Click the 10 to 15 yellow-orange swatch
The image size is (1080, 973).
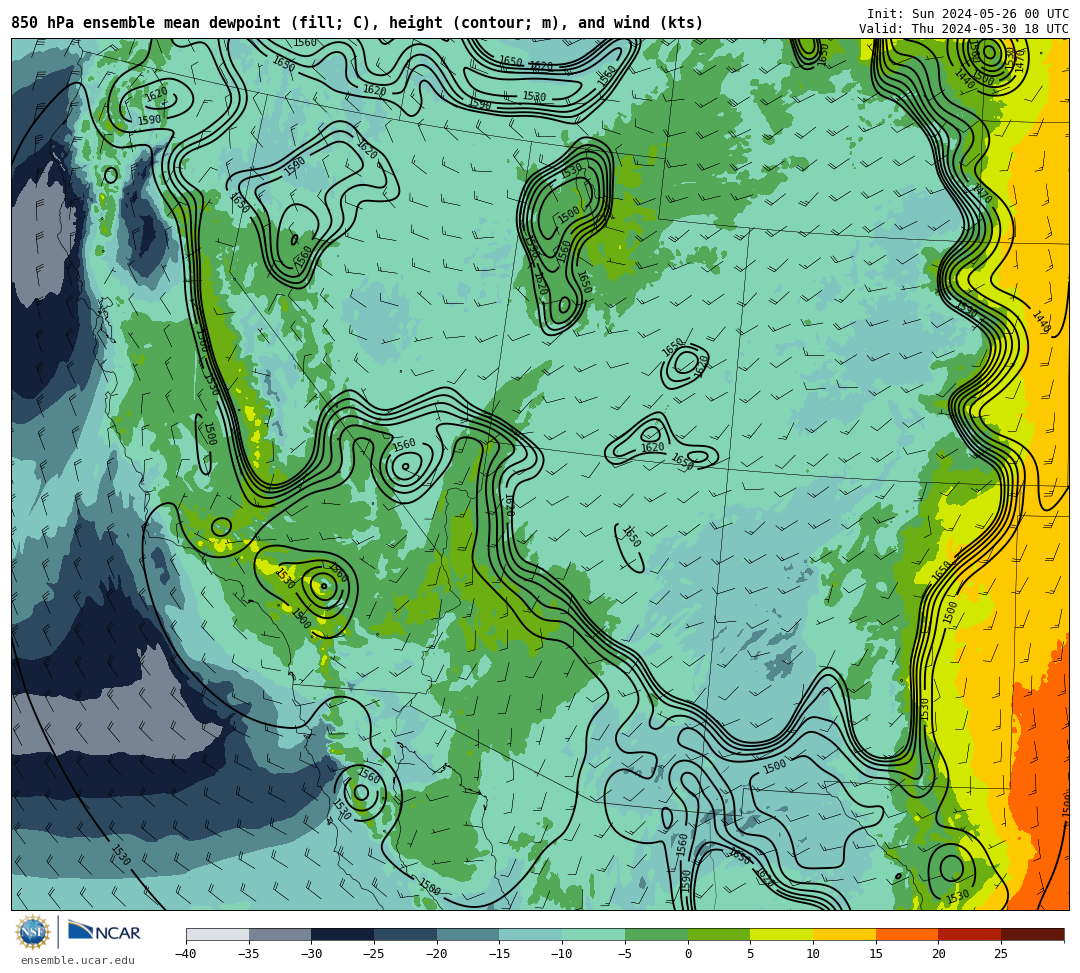844,934
